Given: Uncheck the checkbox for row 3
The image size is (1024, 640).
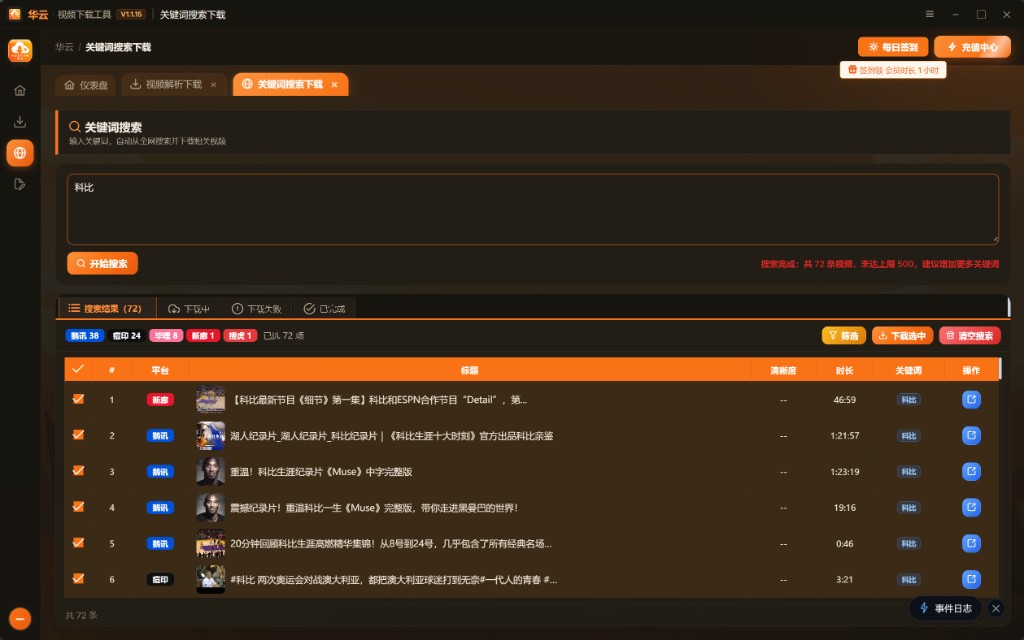Looking at the screenshot, I should click(x=78, y=471).
